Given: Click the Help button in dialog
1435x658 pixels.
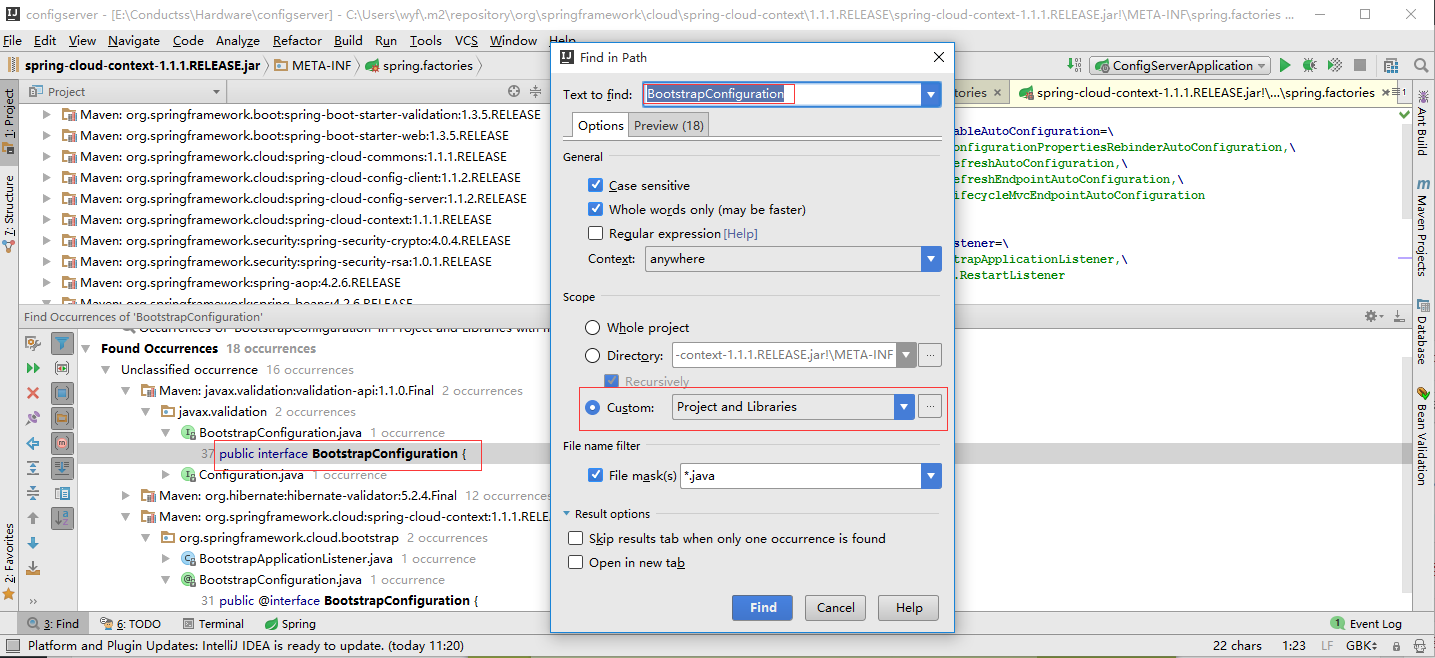Looking at the screenshot, I should (x=908, y=607).
